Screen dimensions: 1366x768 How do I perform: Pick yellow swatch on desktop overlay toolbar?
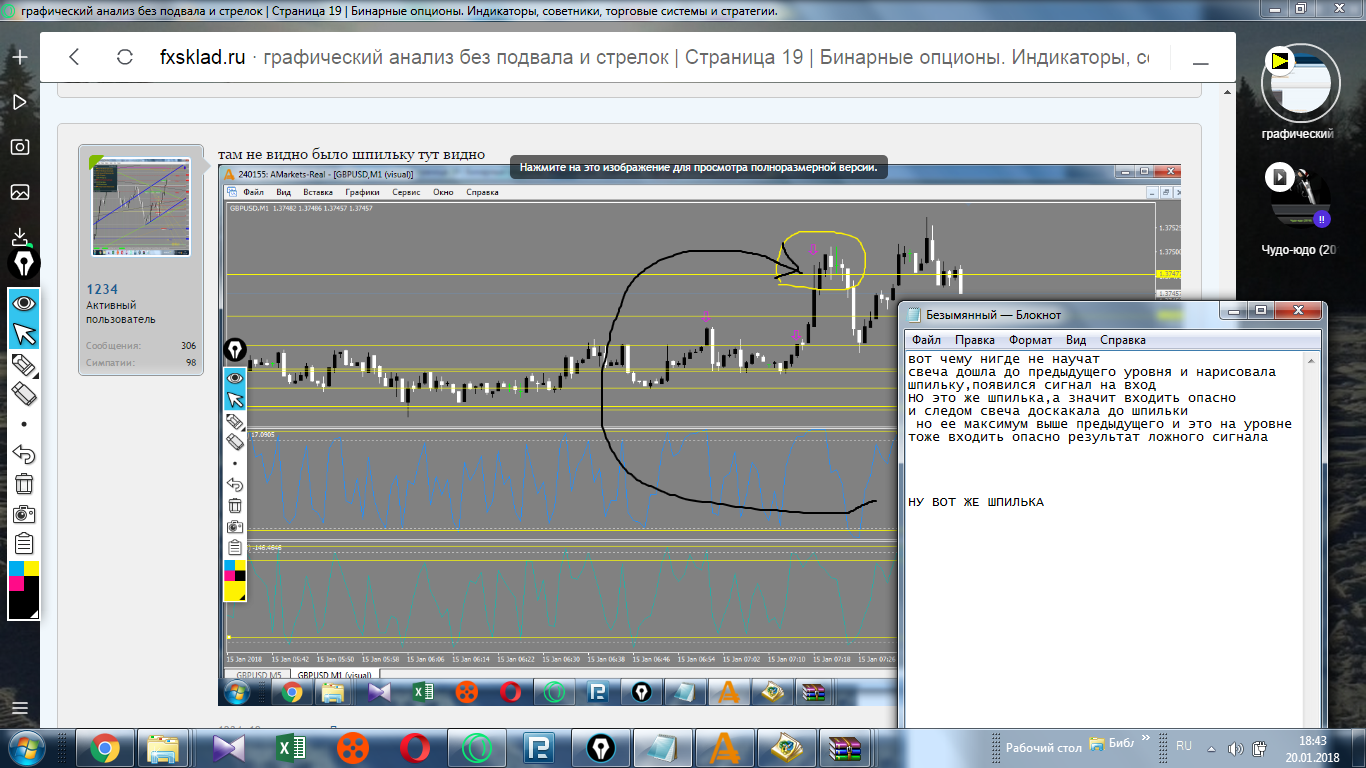[x=31, y=568]
